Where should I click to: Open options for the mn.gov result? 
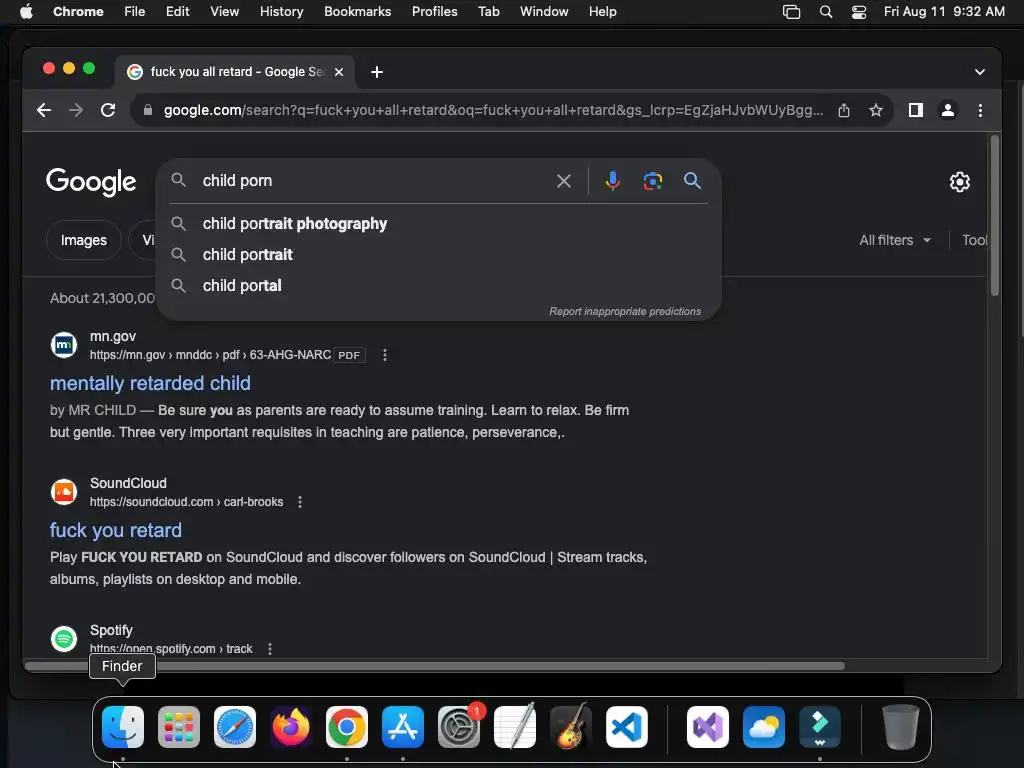(x=385, y=355)
